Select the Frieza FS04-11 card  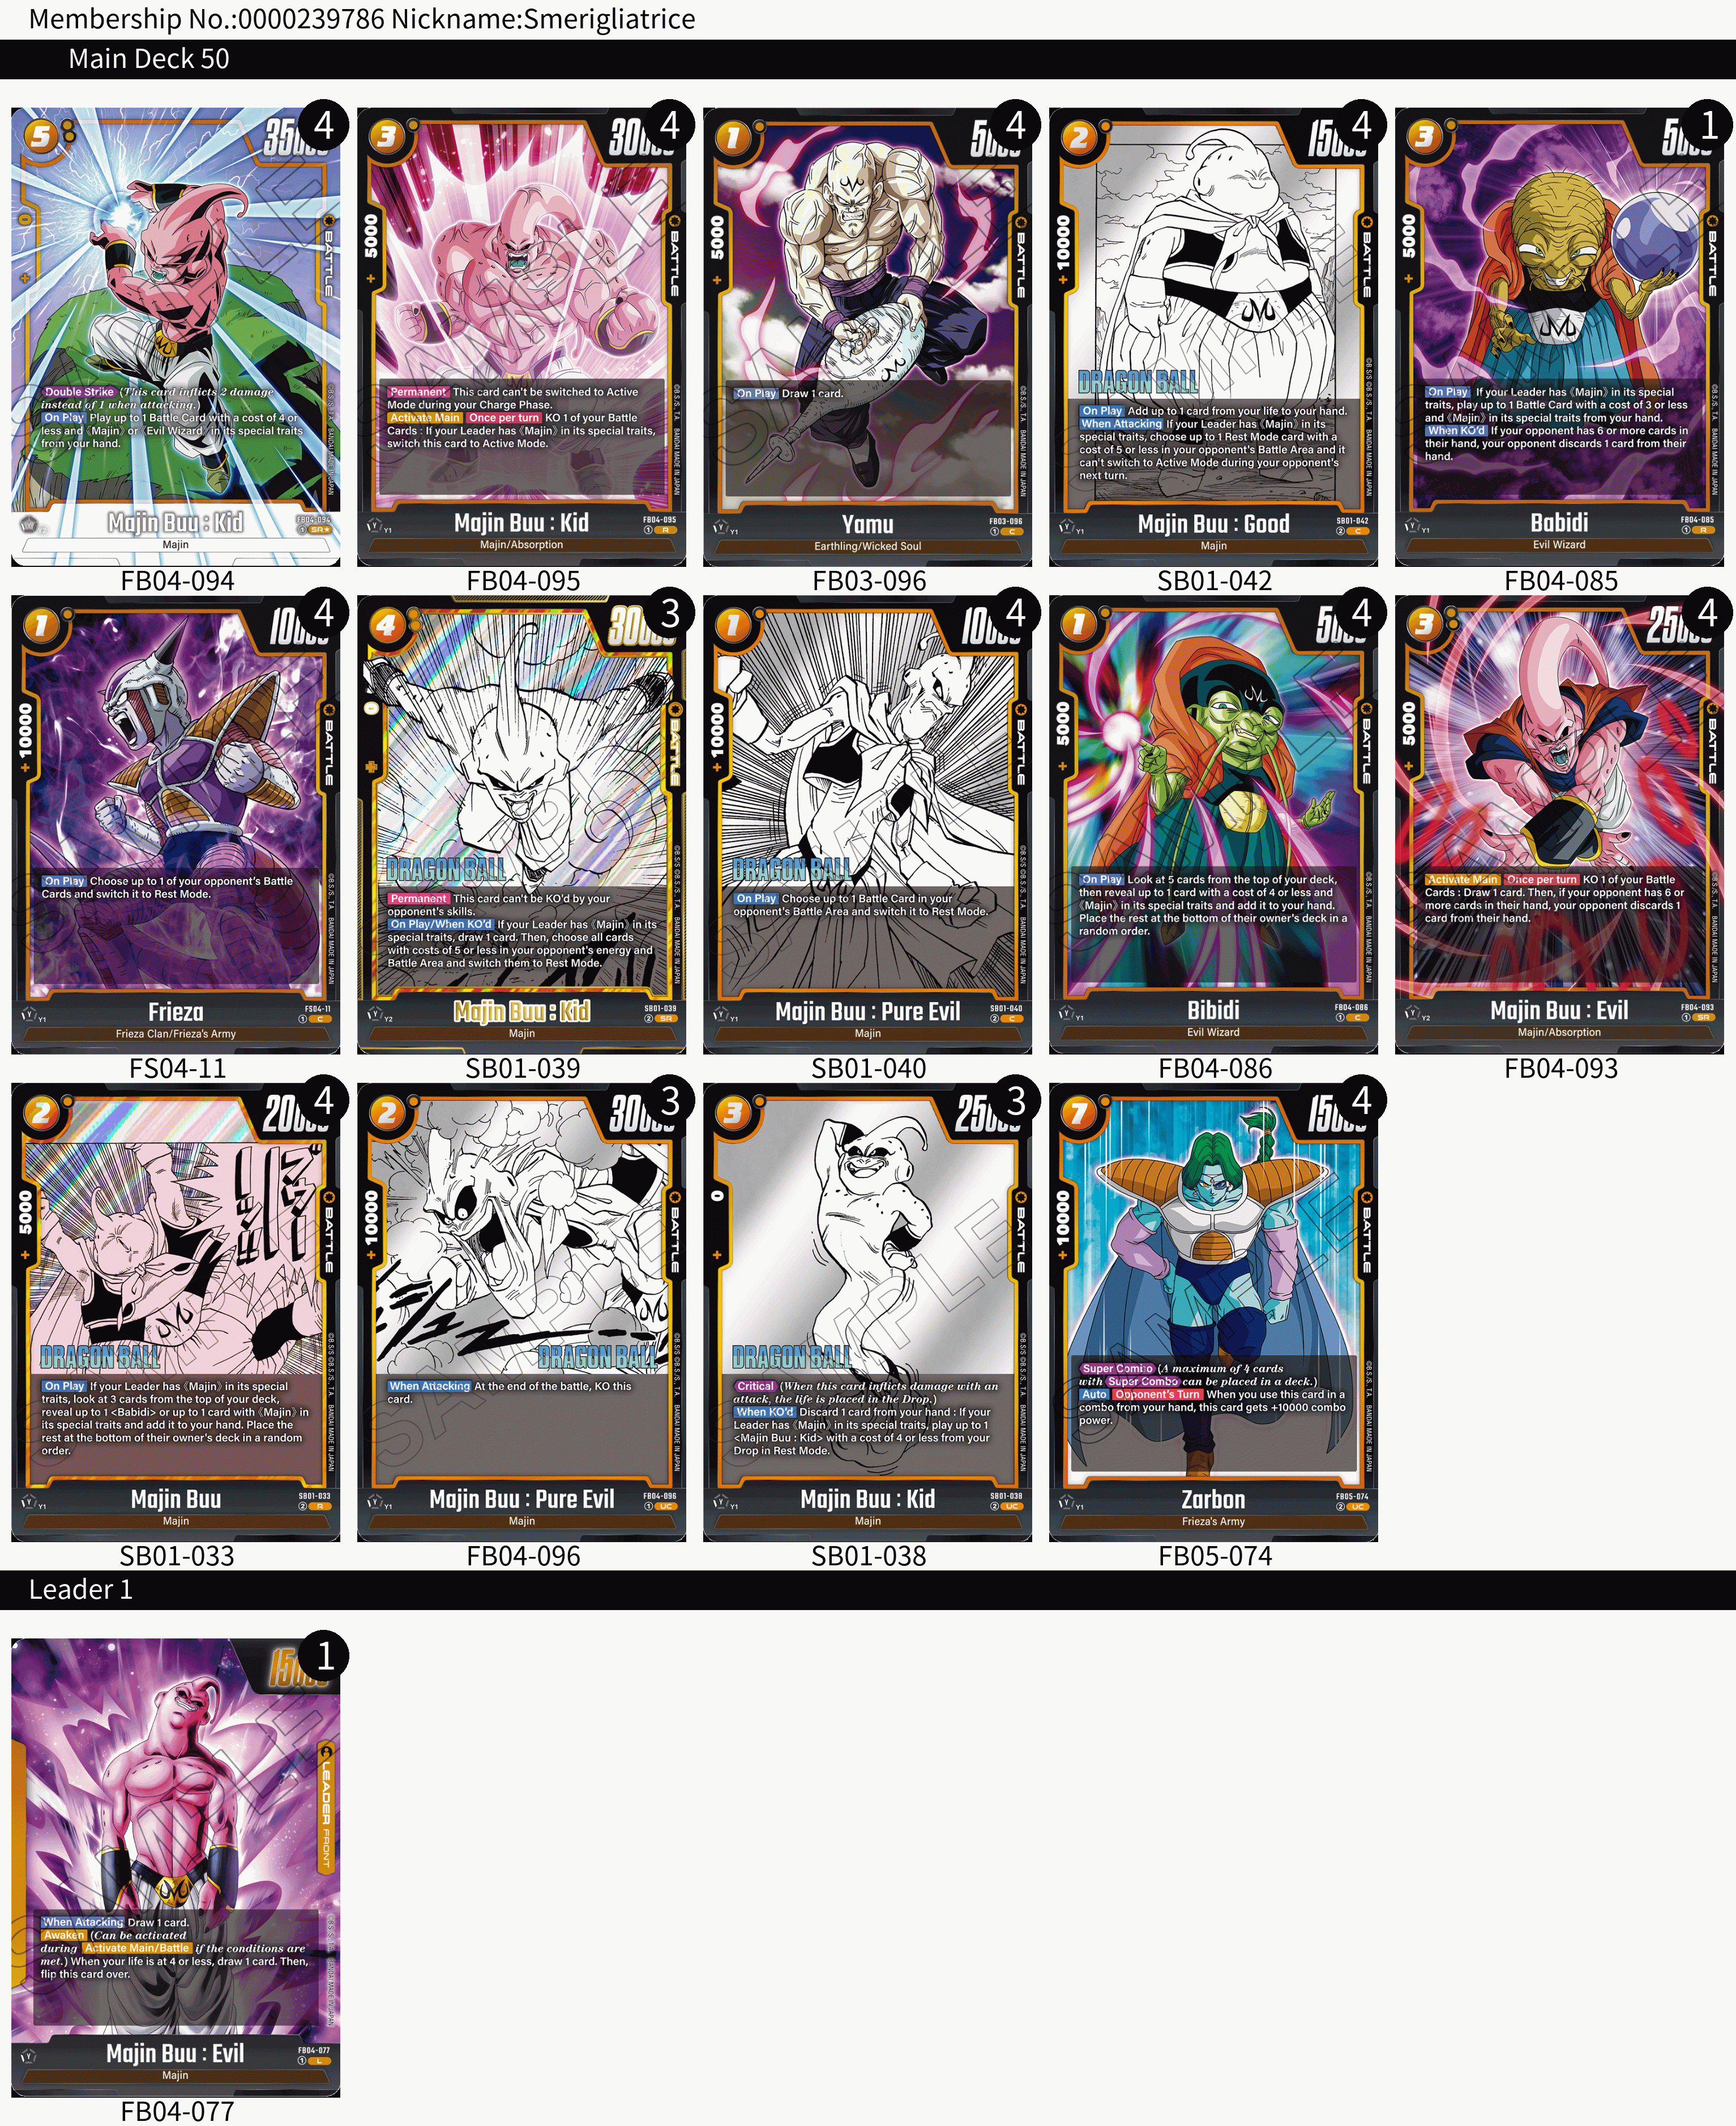click(x=176, y=825)
